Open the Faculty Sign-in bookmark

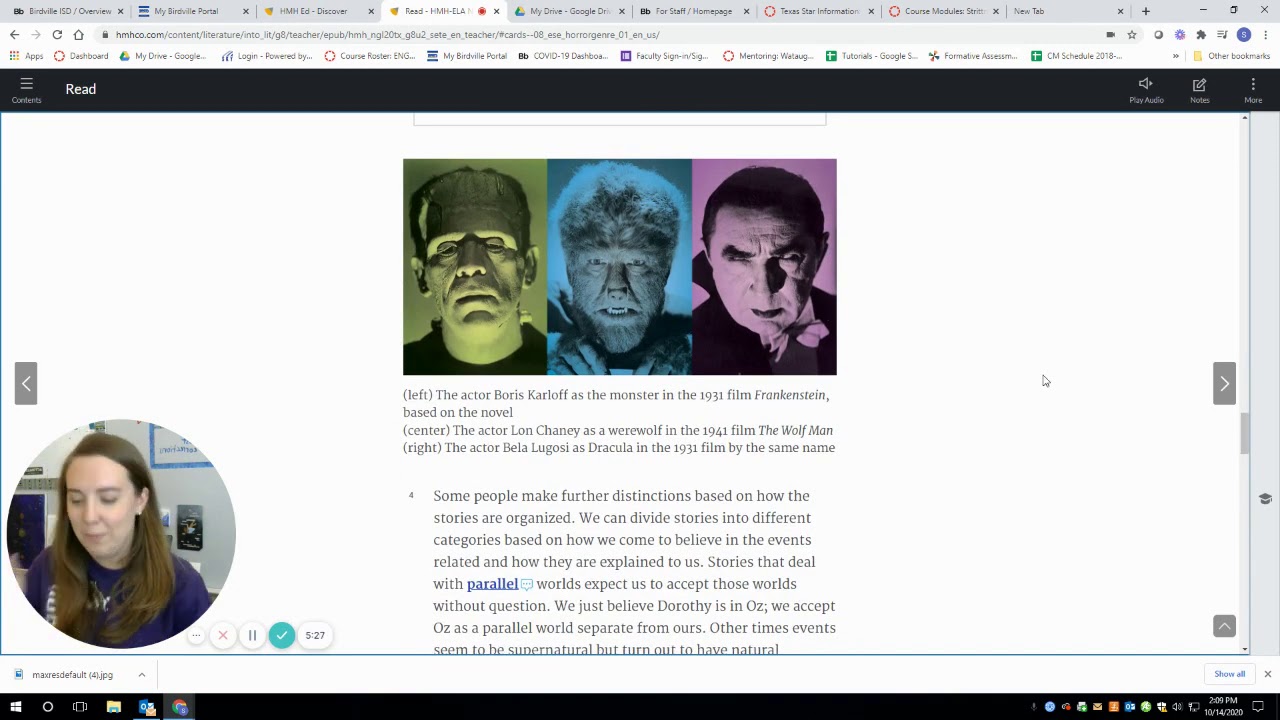[664, 56]
